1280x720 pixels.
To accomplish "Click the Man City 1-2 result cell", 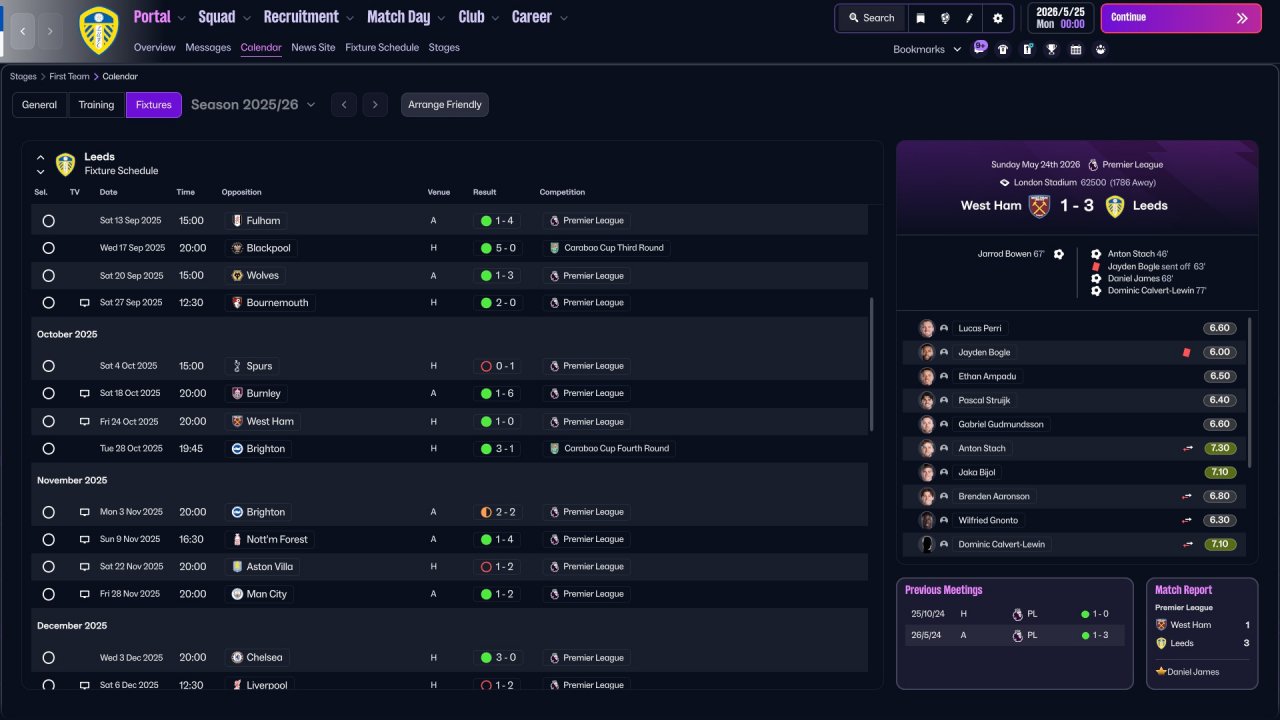I will coord(498,594).
